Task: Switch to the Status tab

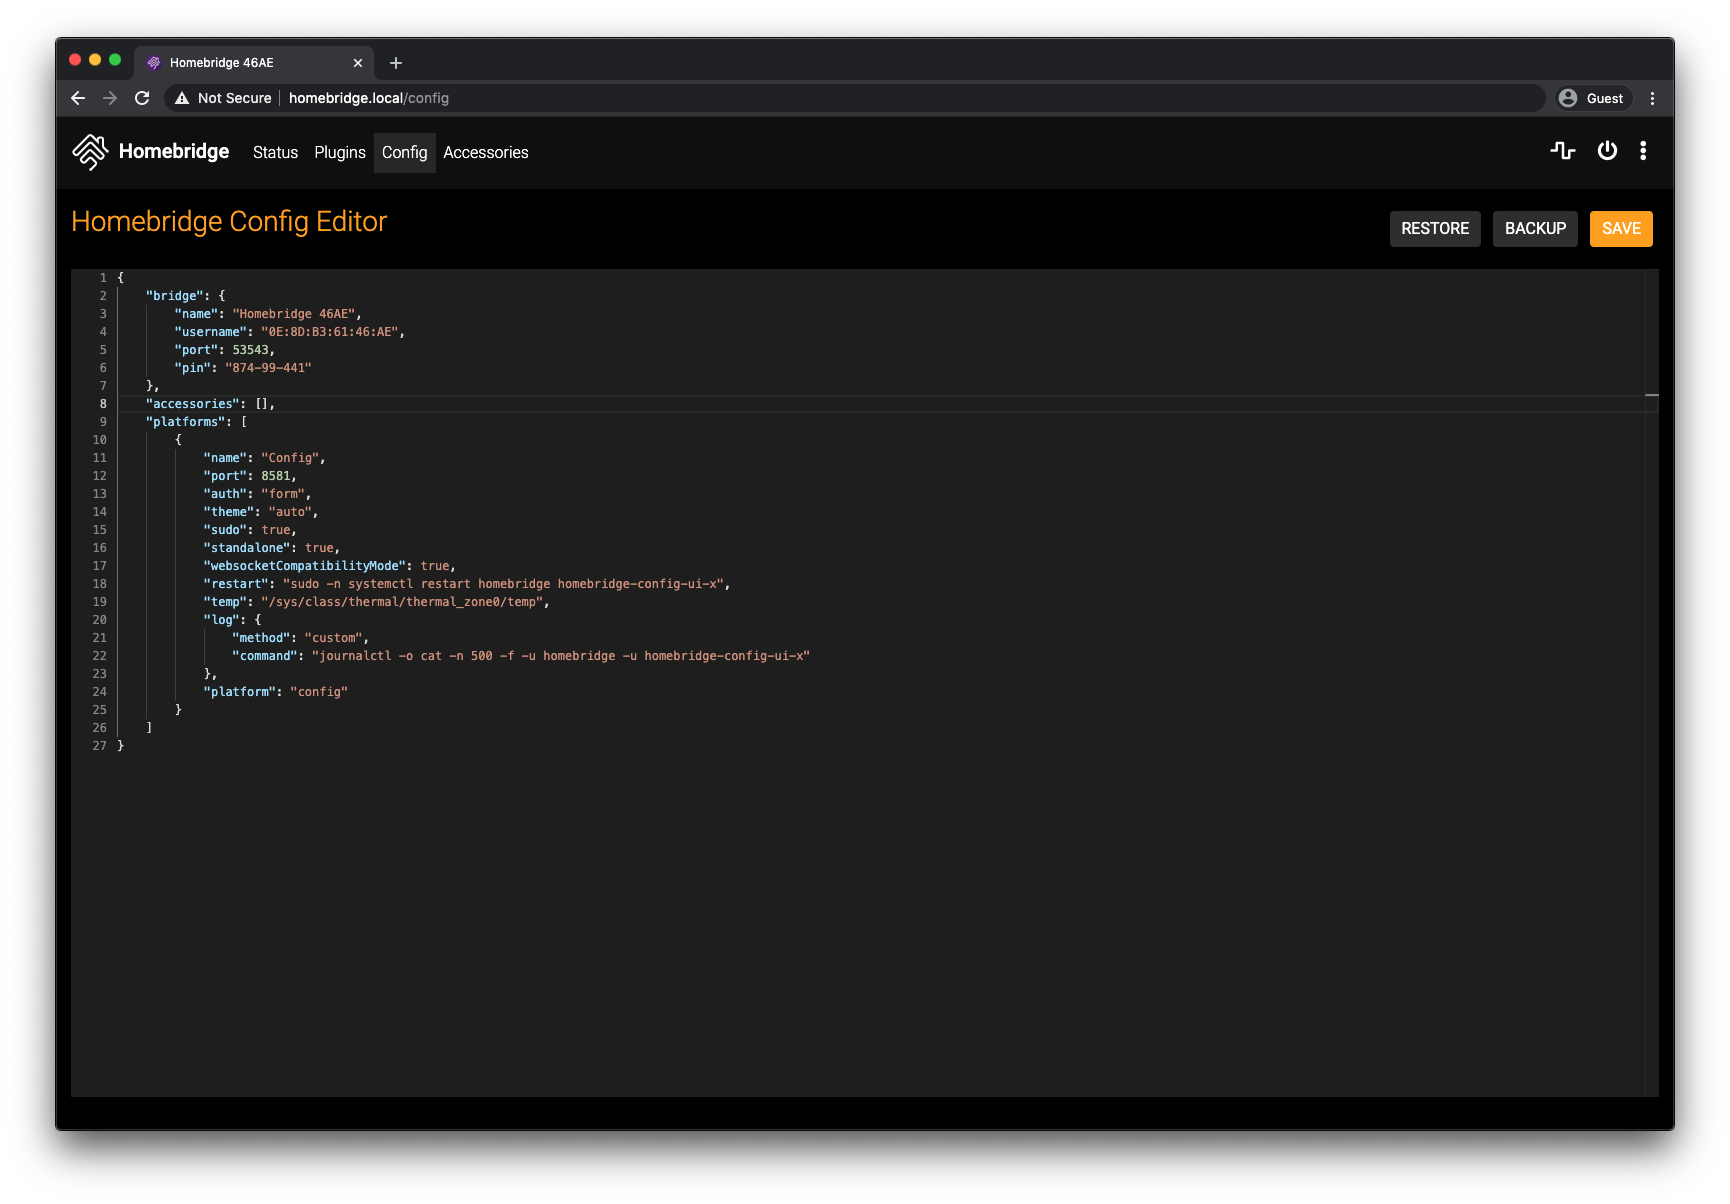Action: click(x=275, y=152)
